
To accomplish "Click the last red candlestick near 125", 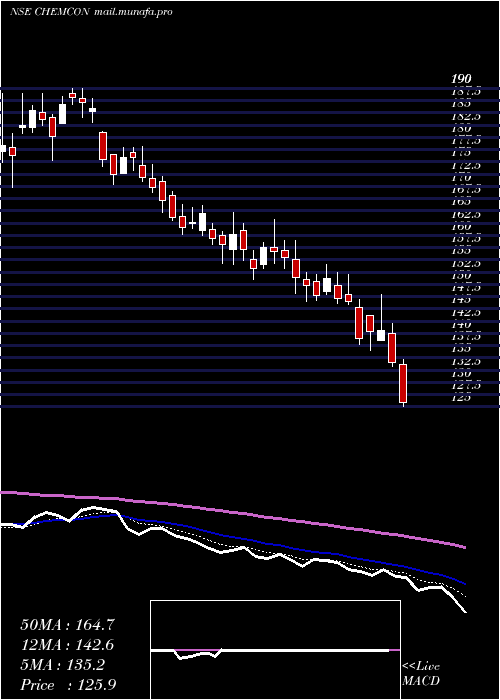I will [404, 383].
